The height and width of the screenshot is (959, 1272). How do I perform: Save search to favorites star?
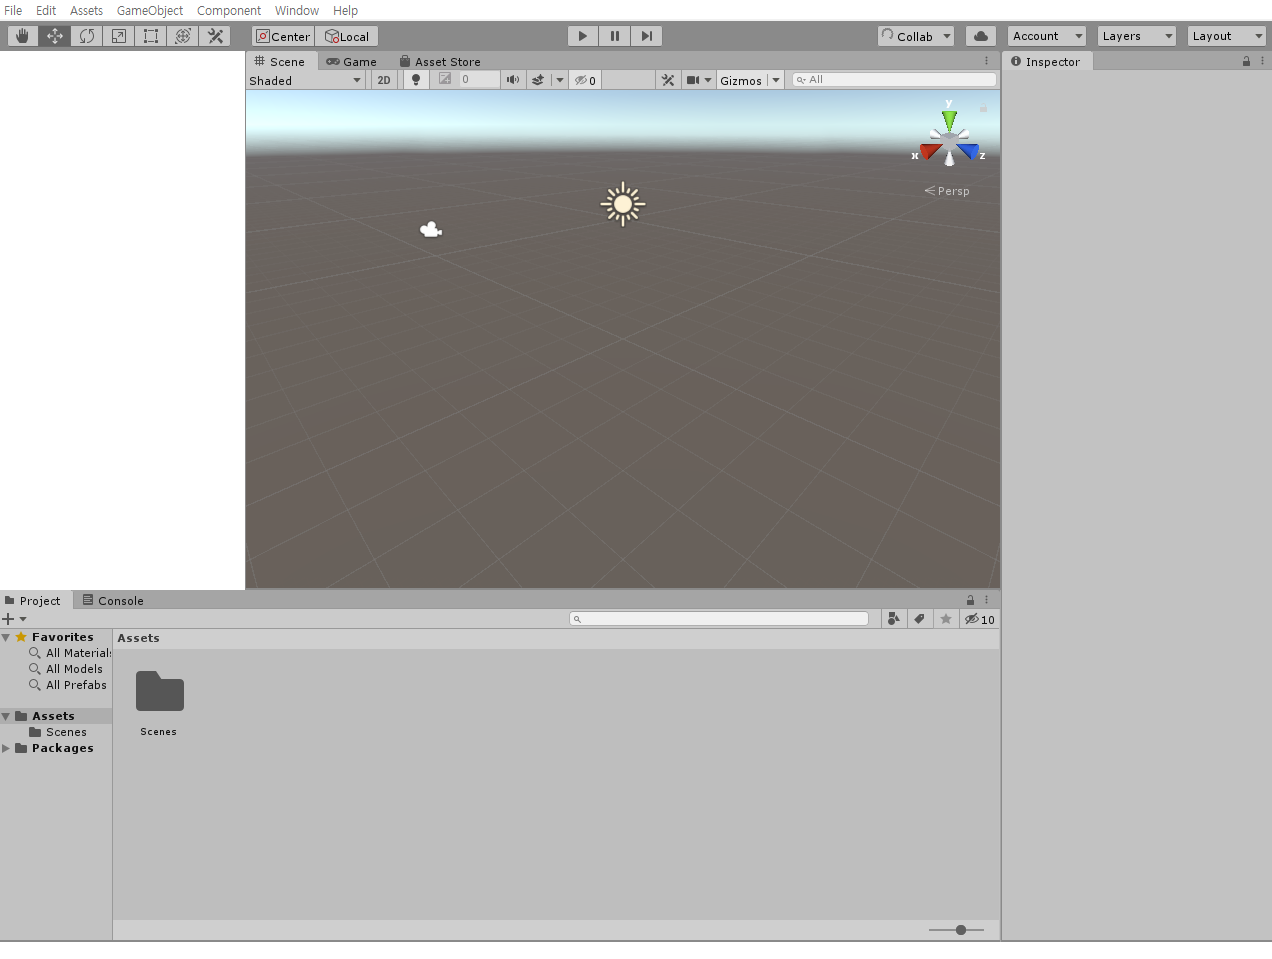[946, 619]
